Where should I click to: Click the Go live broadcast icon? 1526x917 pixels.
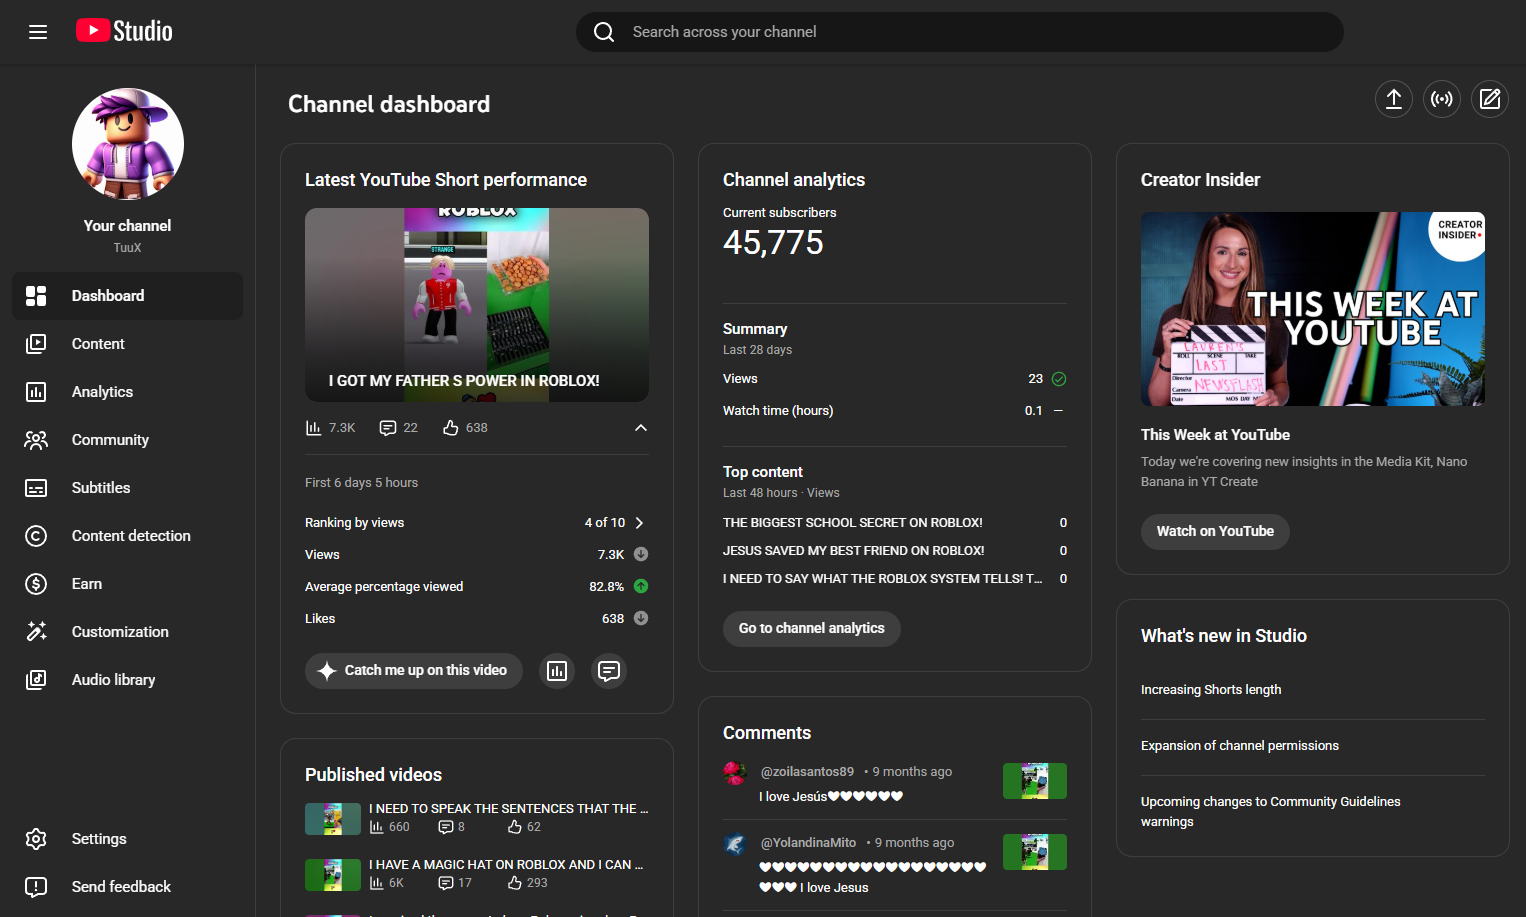(1442, 99)
